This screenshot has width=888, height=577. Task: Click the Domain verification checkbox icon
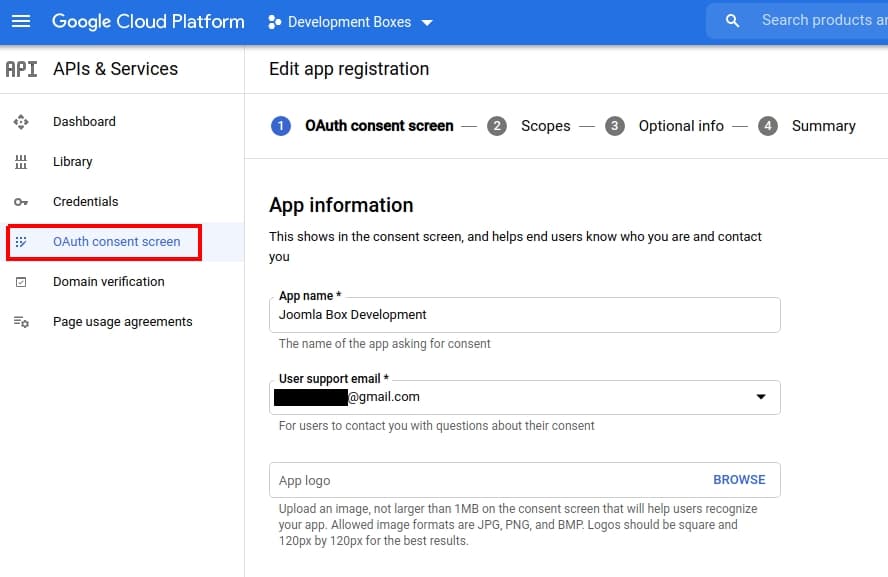click(x=21, y=282)
